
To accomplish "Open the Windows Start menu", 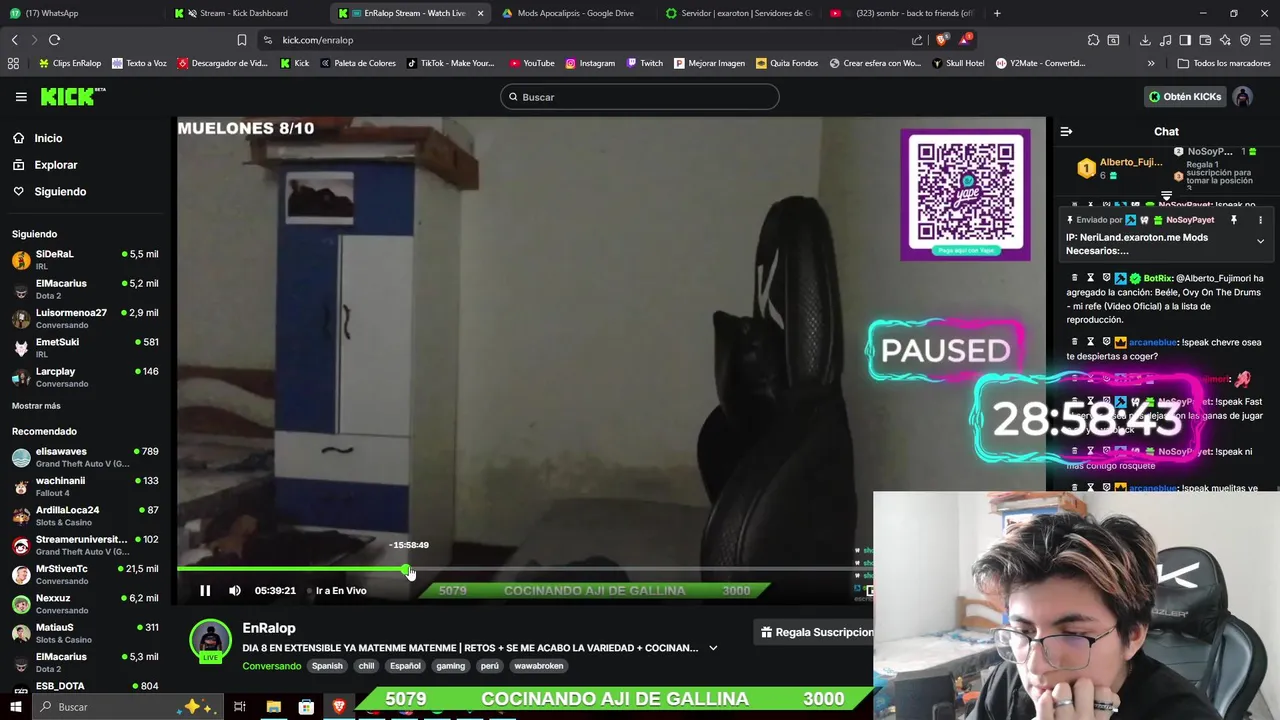I will pyautogui.click(x=16, y=707).
